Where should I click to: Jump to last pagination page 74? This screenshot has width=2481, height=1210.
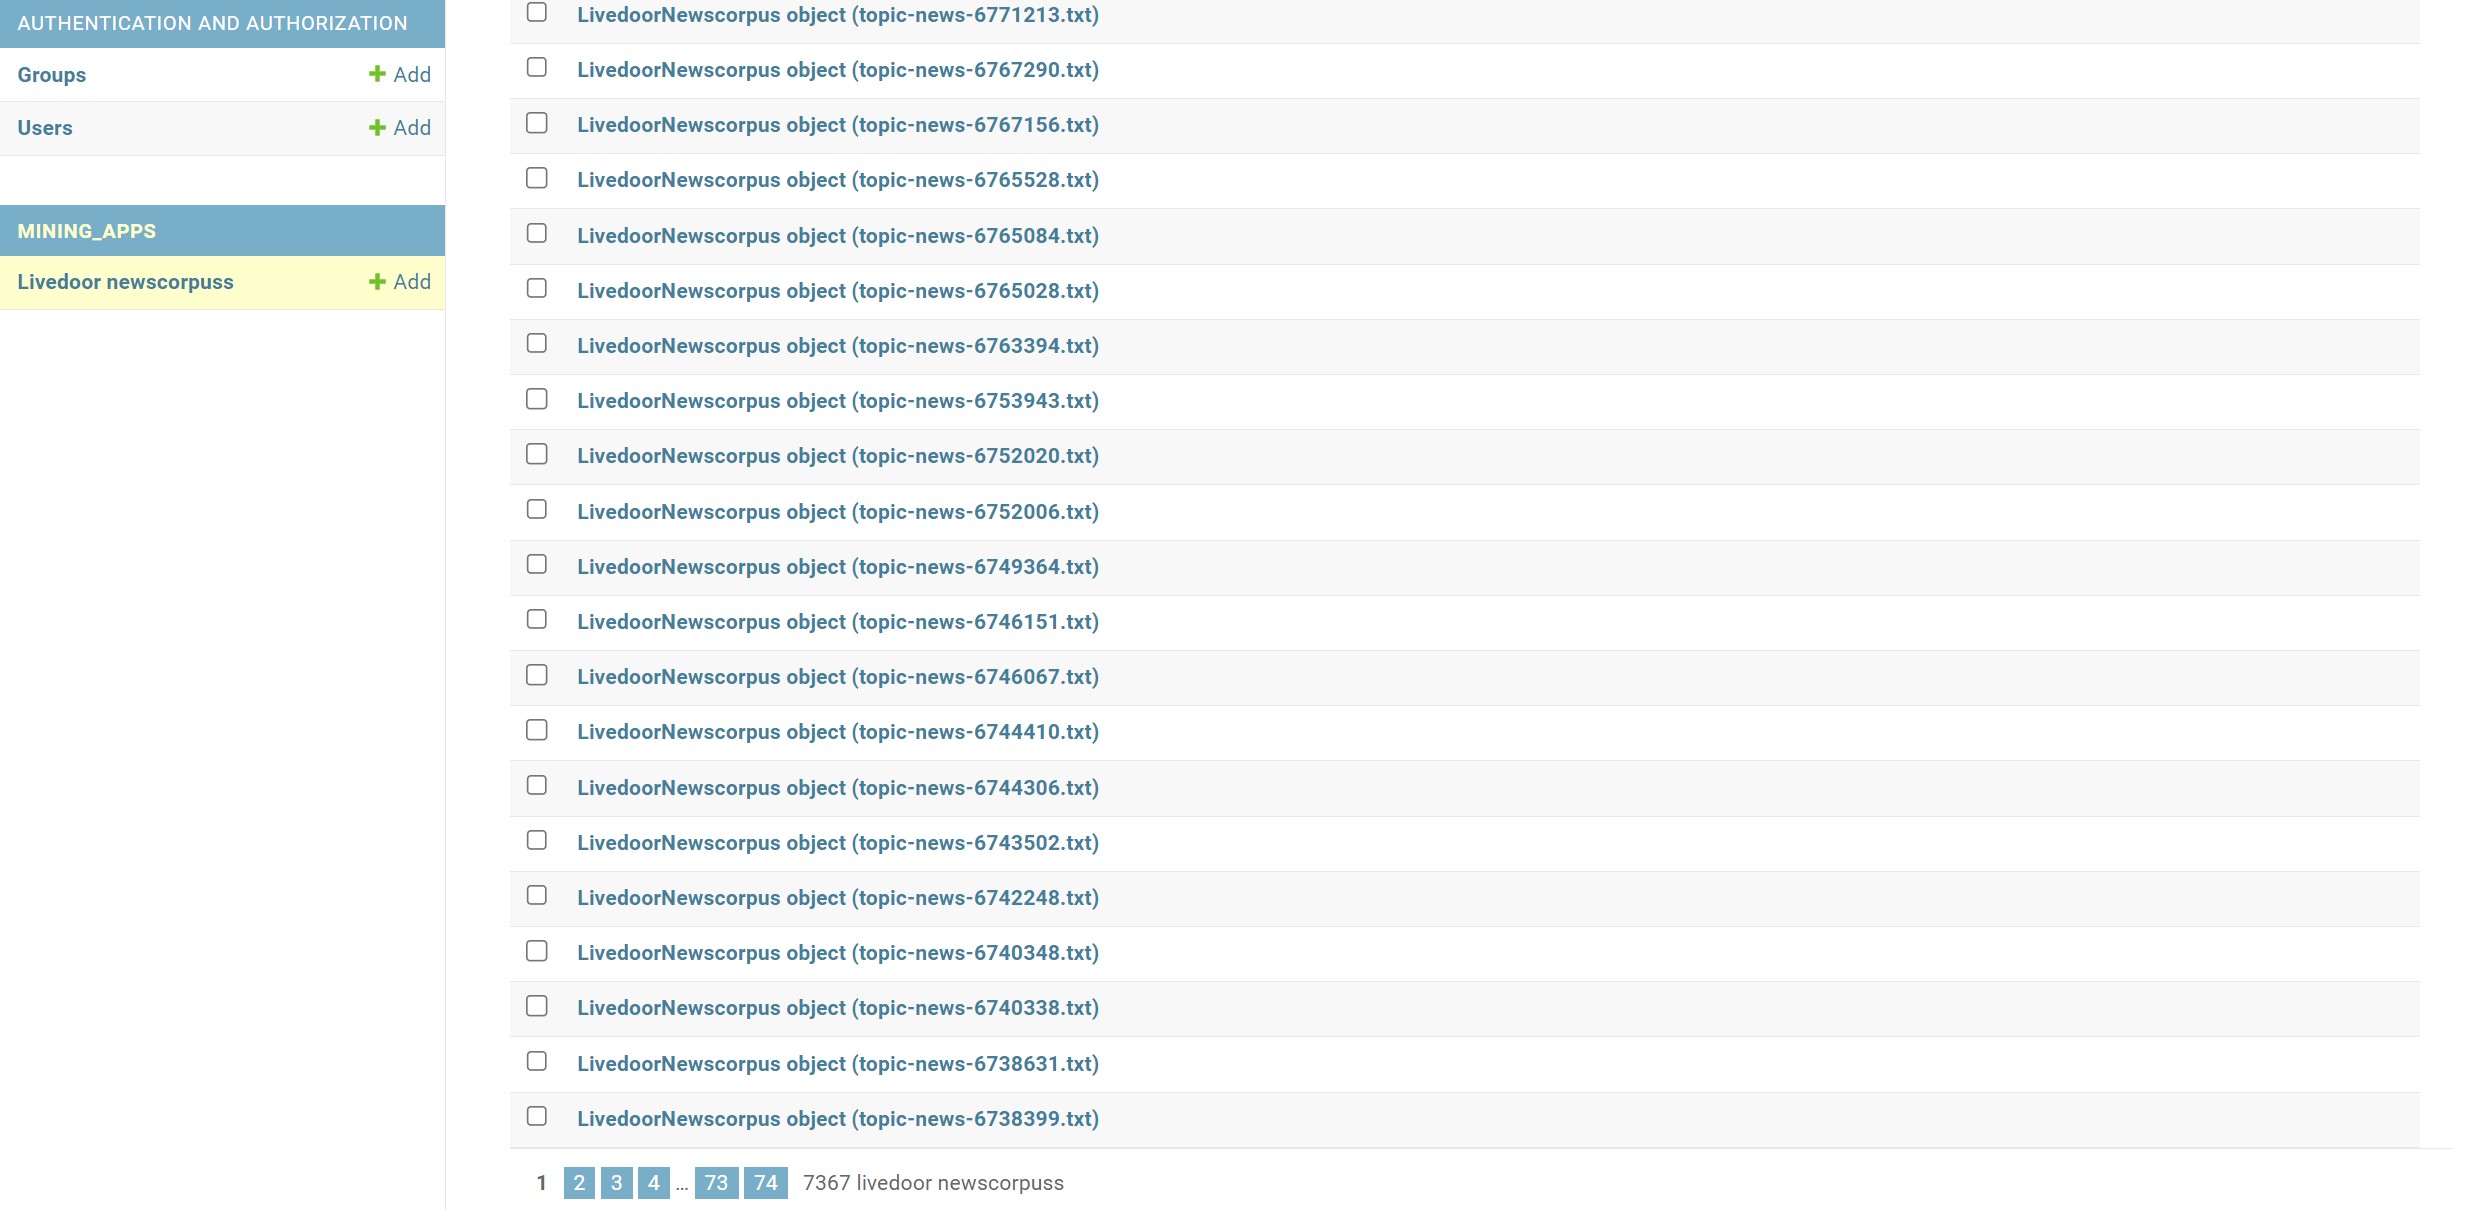(x=766, y=1183)
